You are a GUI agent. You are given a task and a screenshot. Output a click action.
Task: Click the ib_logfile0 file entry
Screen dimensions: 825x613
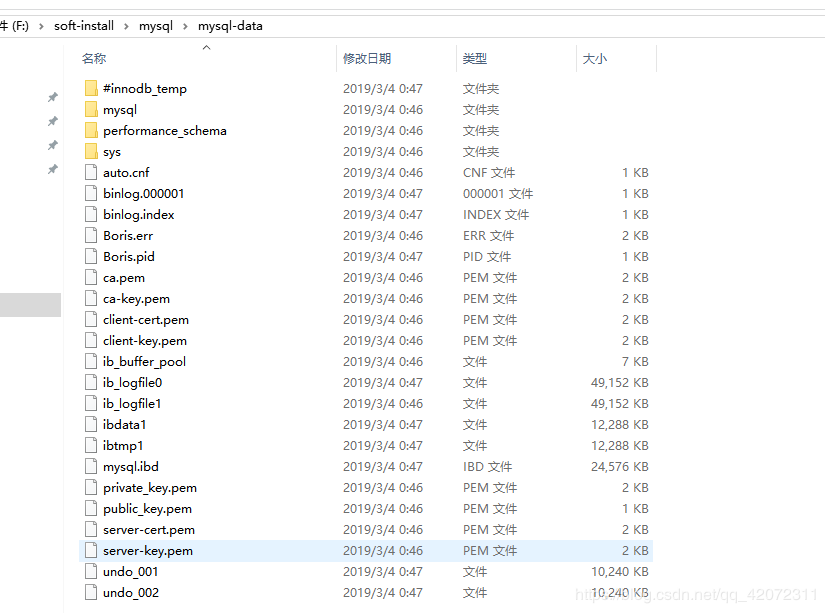pyautogui.click(x=132, y=383)
